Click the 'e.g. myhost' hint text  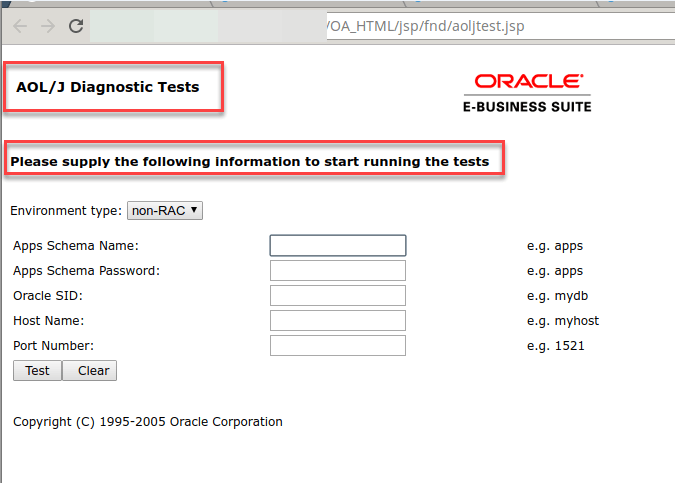click(x=563, y=321)
